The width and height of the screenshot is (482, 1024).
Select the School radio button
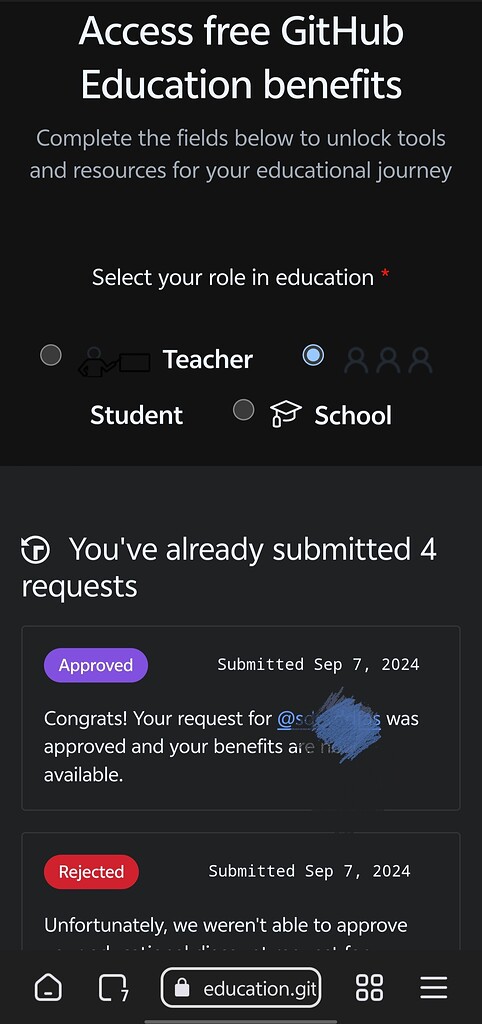point(244,410)
